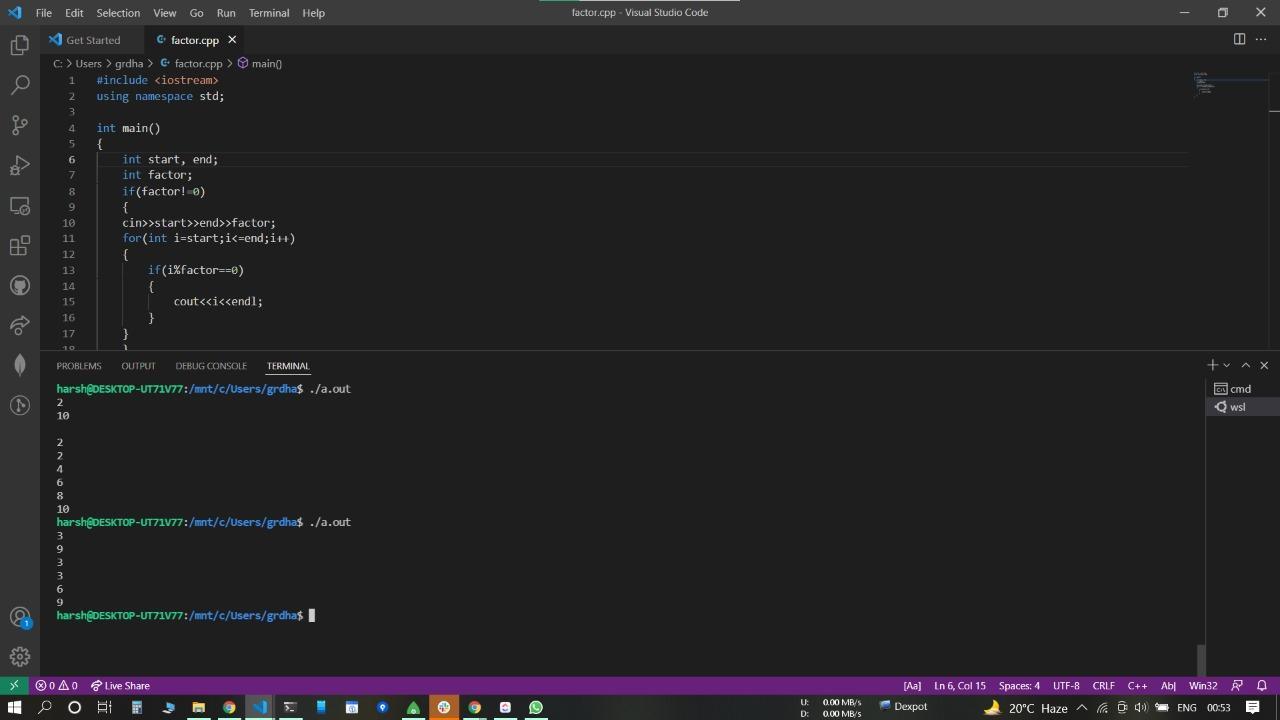The width and height of the screenshot is (1280, 720).
Task: Toggle the [Aa] status bar item
Action: [912, 686]
